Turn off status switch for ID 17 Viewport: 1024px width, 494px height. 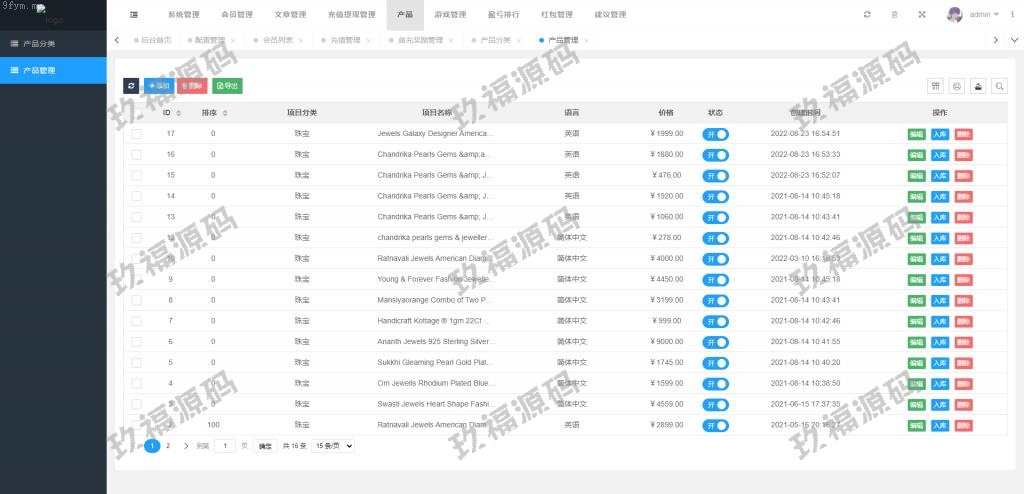(x=715, y=134)
